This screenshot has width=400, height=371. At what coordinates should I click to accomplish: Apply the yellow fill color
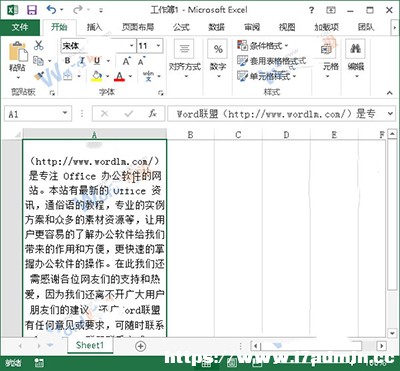pos(97,76)
